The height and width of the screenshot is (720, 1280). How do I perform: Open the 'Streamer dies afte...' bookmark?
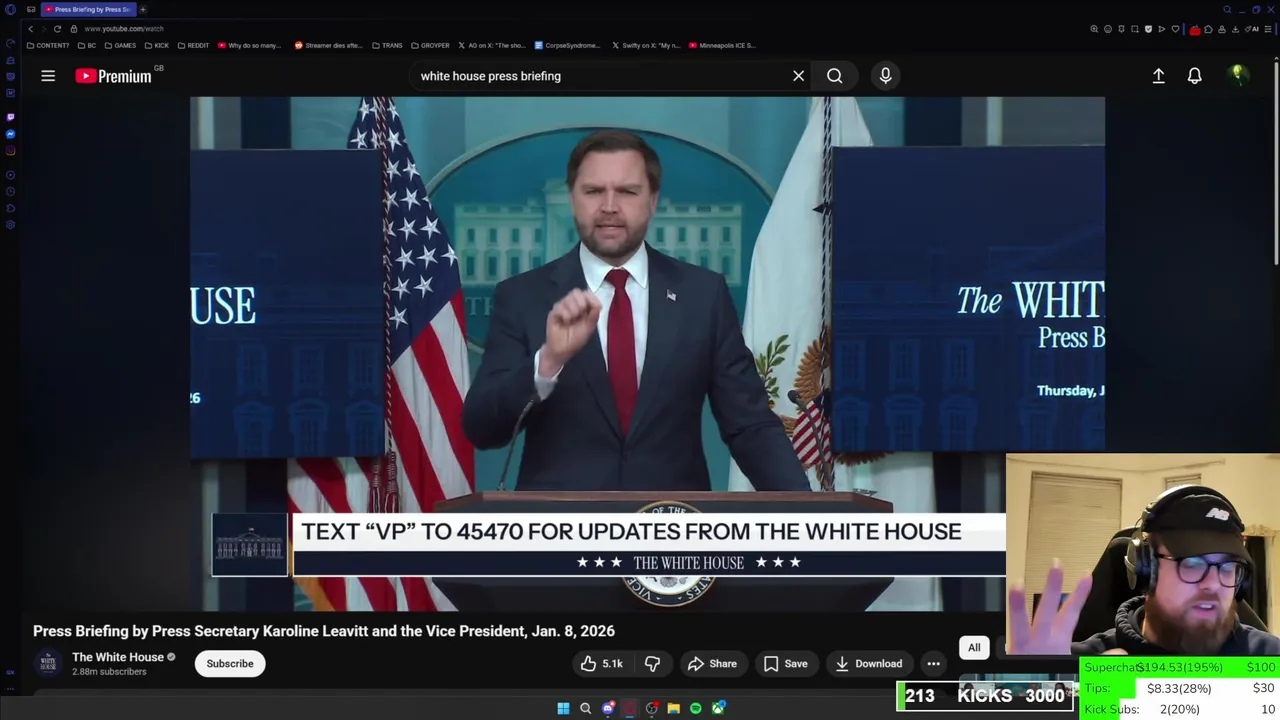(x=329, y=45)
